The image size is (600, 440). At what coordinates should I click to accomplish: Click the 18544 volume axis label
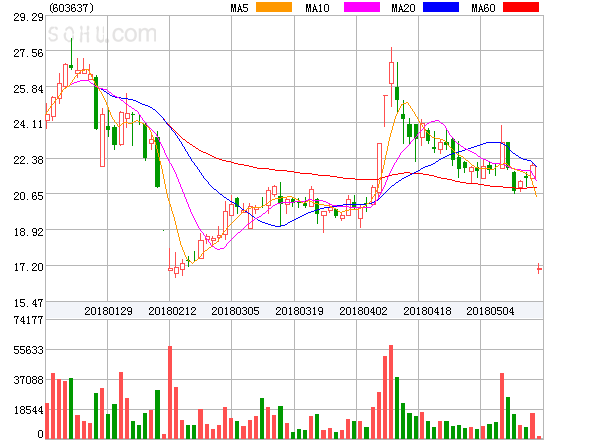[x=29, y=410]
